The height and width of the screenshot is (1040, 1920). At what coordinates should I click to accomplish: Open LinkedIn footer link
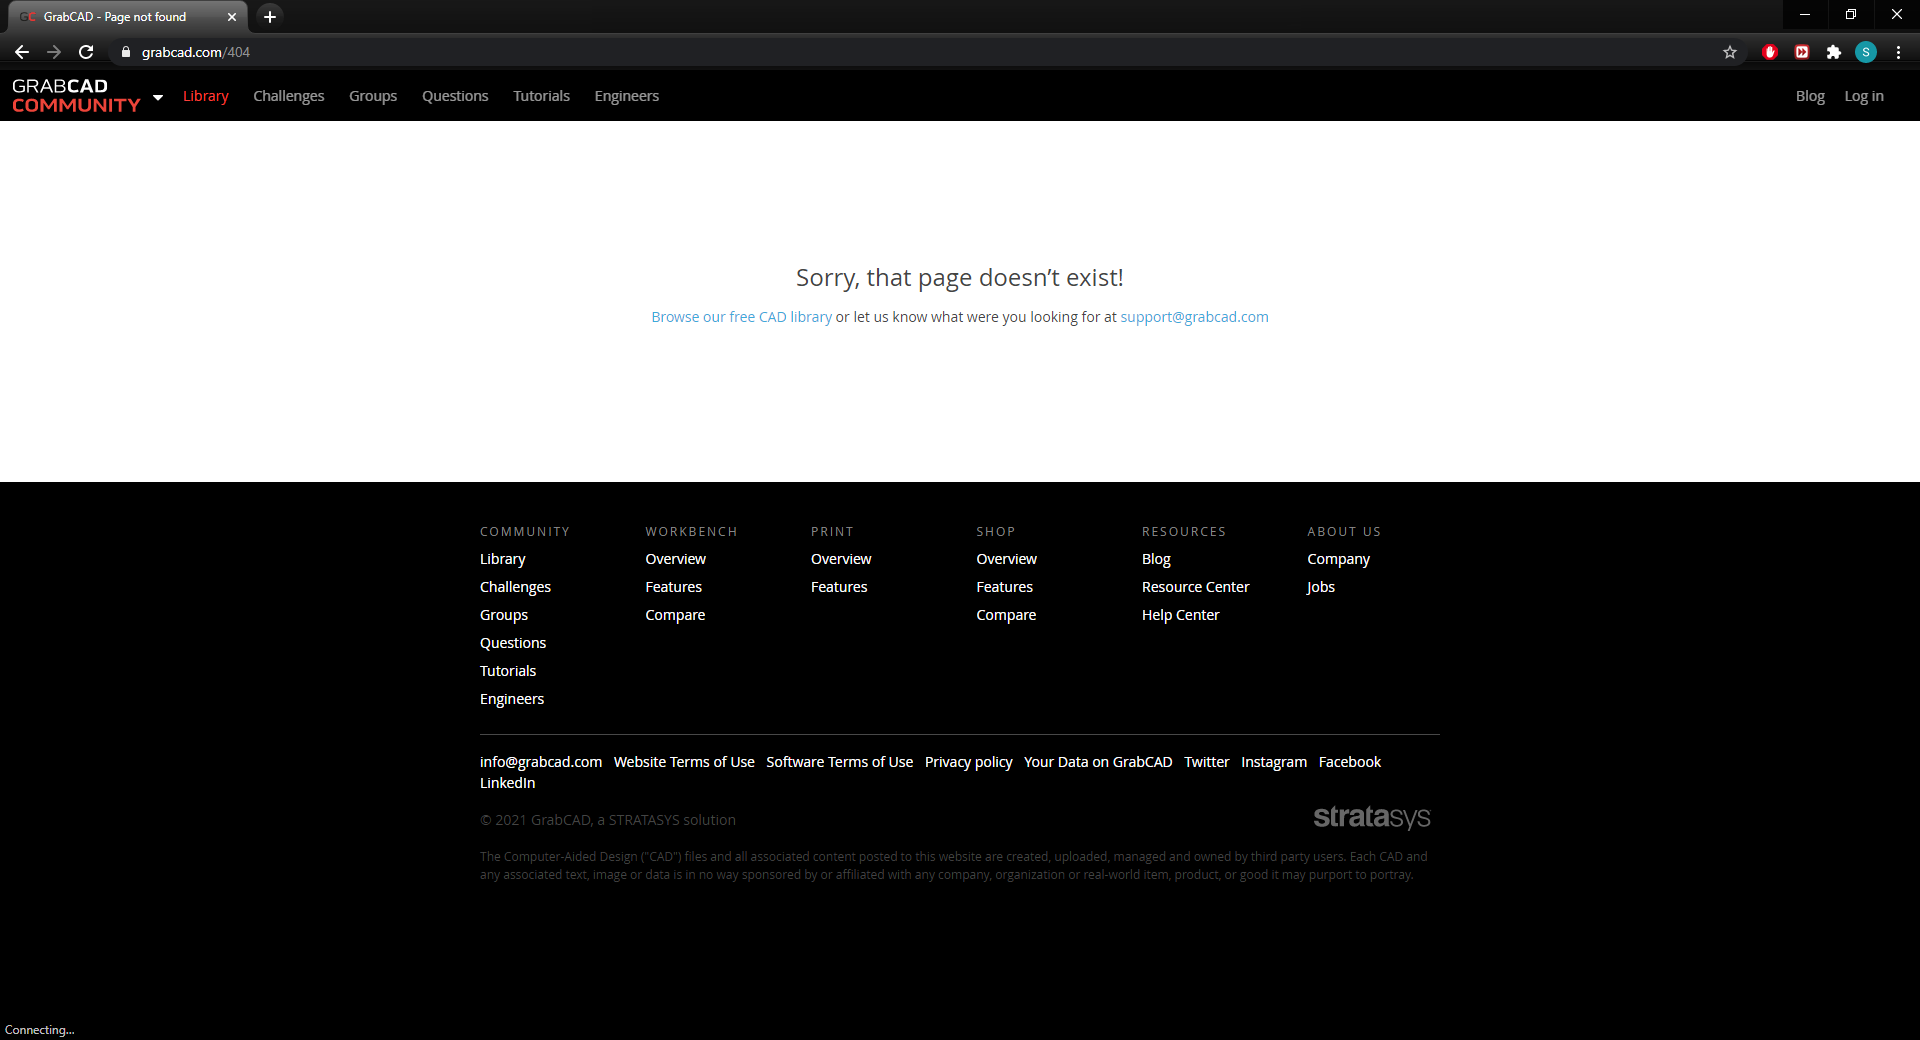[x=508, y=783]
